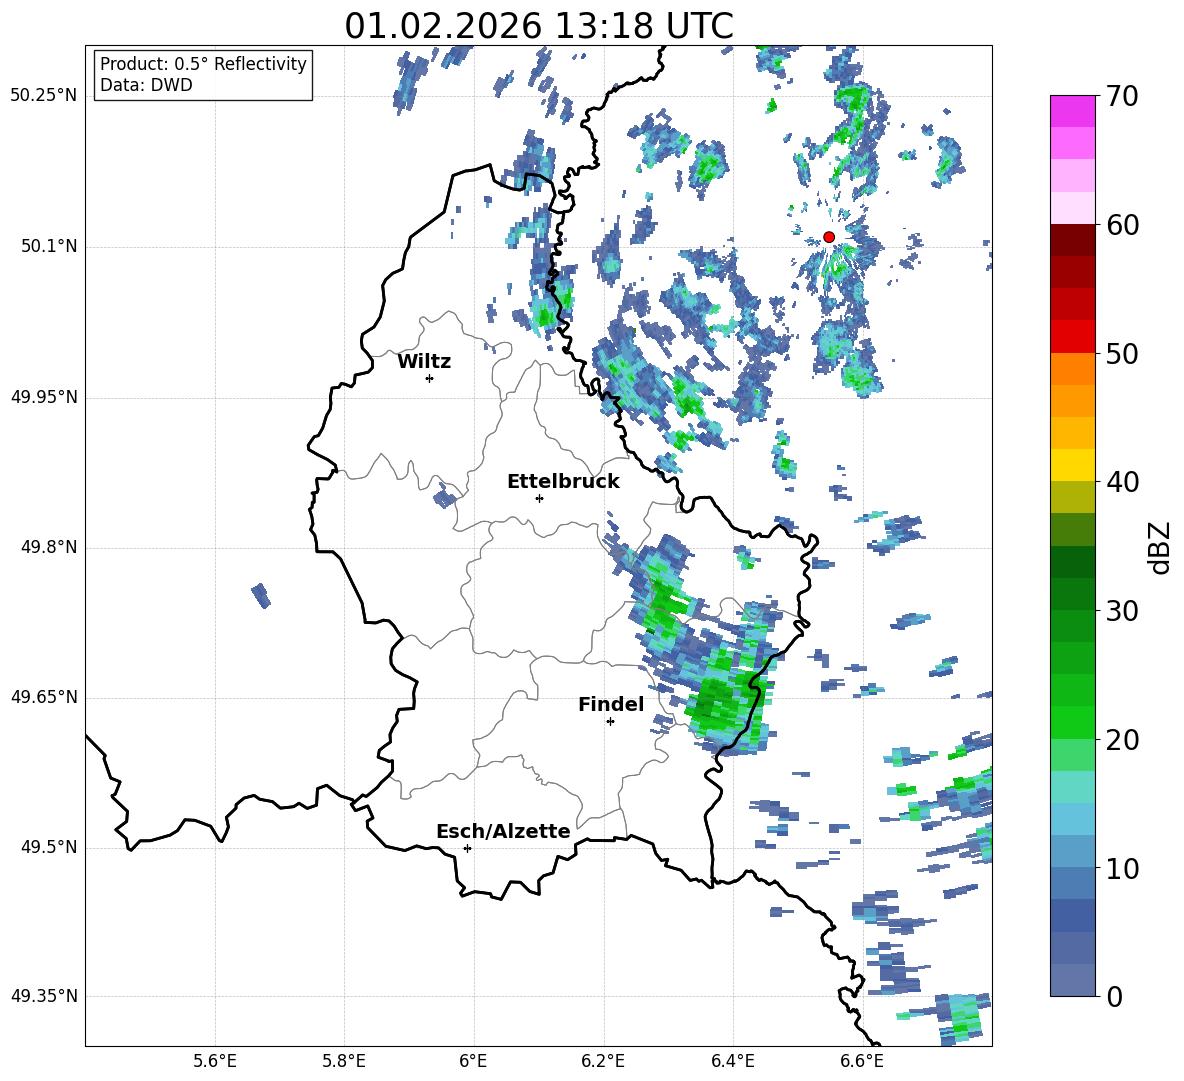Screen dimensions: 1184x1081
Task: Click the 5.6°E longitude label
Action: tap(214, 1061)
